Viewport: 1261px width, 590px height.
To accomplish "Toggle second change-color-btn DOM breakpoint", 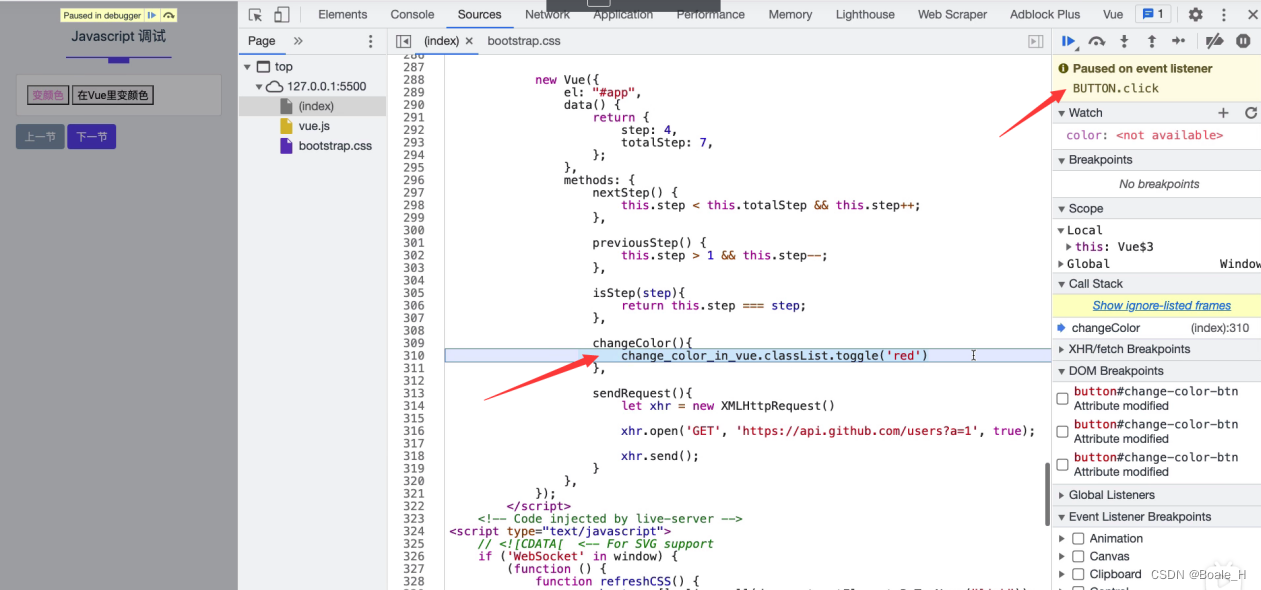I will click(1063, 431).
